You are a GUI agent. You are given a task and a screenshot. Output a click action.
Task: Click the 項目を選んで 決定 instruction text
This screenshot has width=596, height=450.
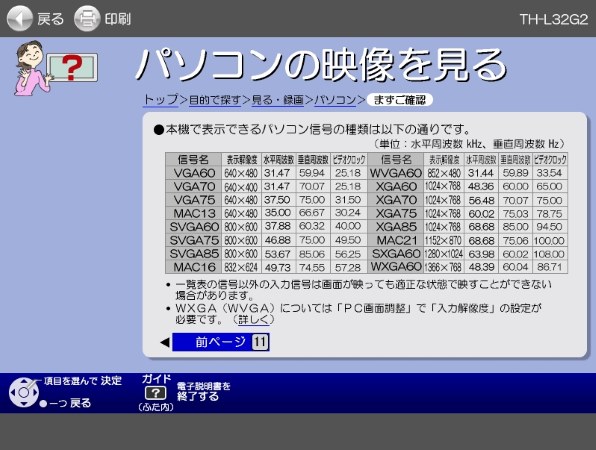82,381
